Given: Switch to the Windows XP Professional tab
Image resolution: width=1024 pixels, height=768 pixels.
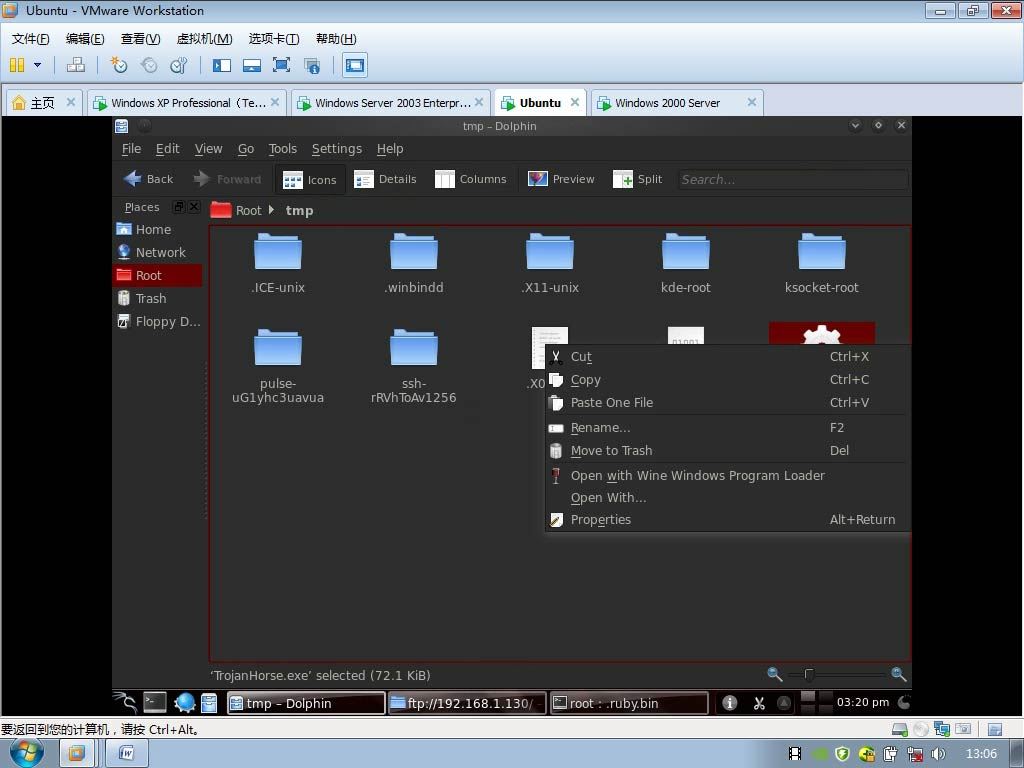Looking at the screenshot, I should click(x=188, y=103).
